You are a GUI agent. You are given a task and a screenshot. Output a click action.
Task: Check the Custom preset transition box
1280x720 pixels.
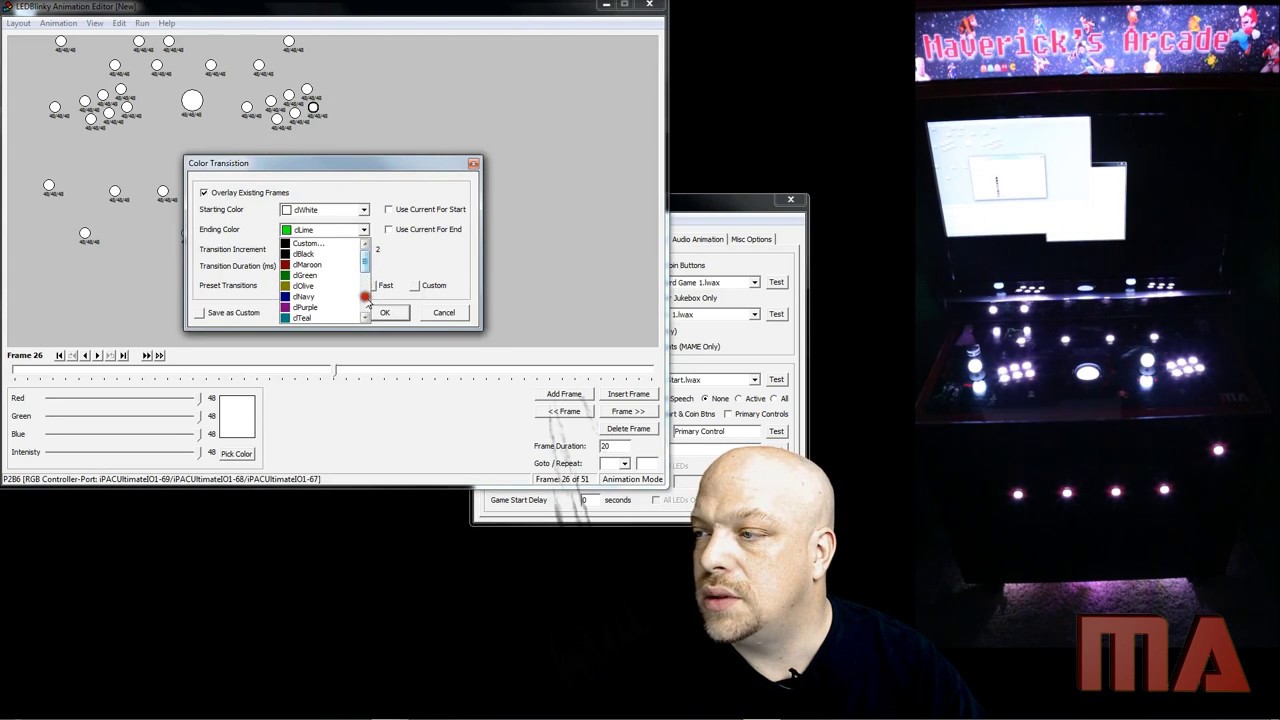[x=415, y=285]
